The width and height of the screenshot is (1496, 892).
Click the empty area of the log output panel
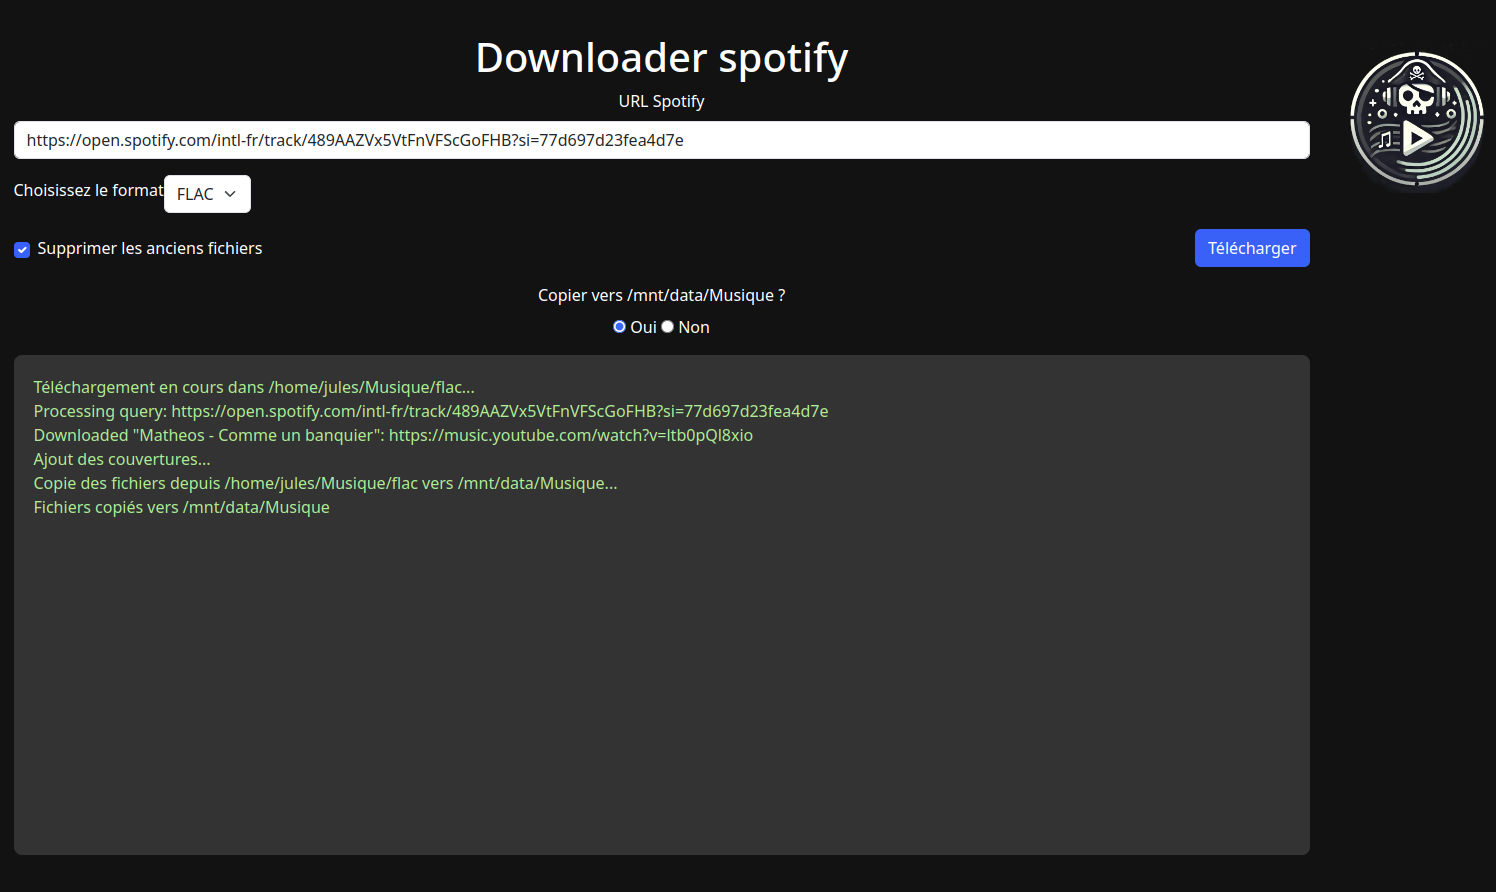(x=661, y=690)
